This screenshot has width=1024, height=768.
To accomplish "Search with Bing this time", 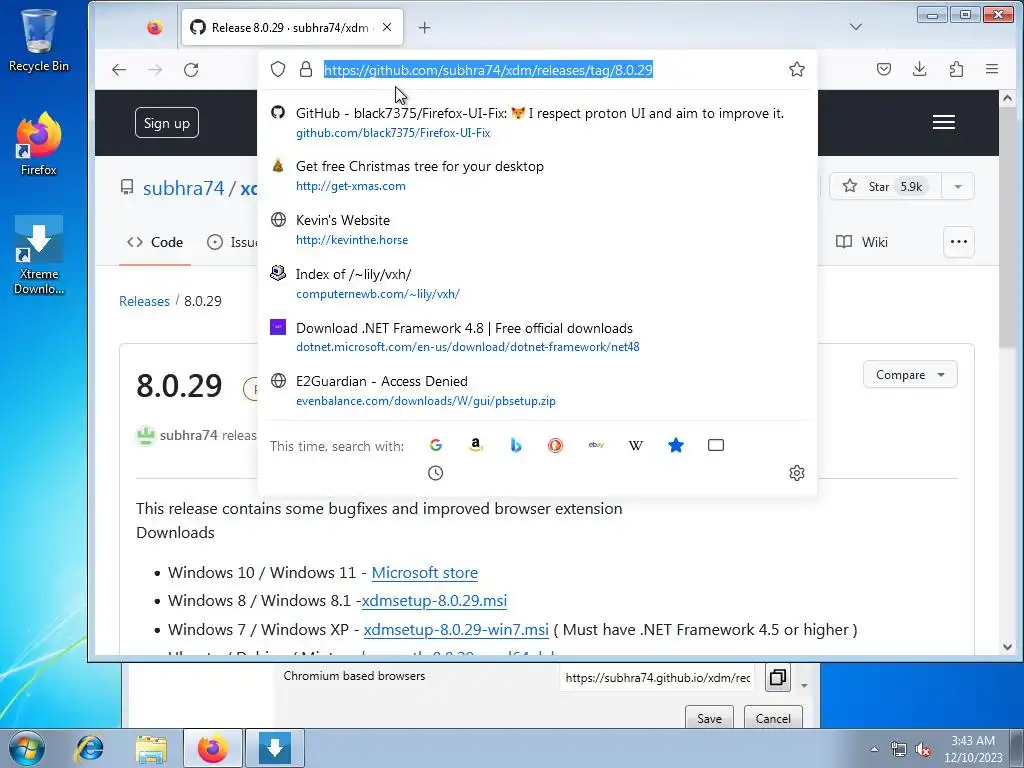I will [515, 445].
